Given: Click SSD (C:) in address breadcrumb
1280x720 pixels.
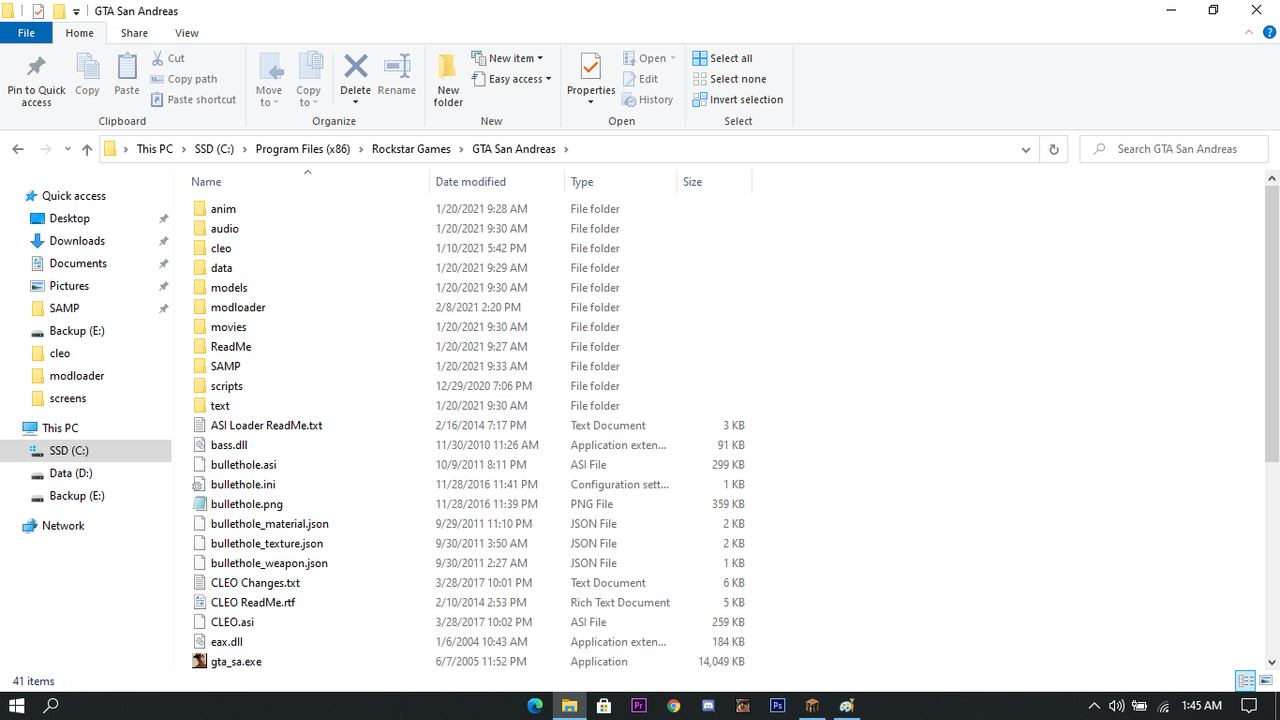Looking at the screenshot, I should (x=214, y=149).
